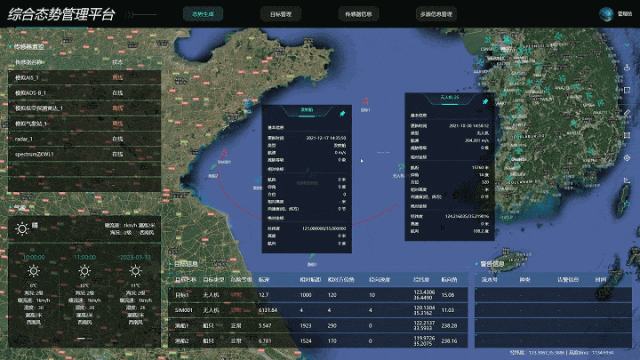Click the axis chart icon on right toolbar
This screenshot has height=360, width=640.
point(627,180)
